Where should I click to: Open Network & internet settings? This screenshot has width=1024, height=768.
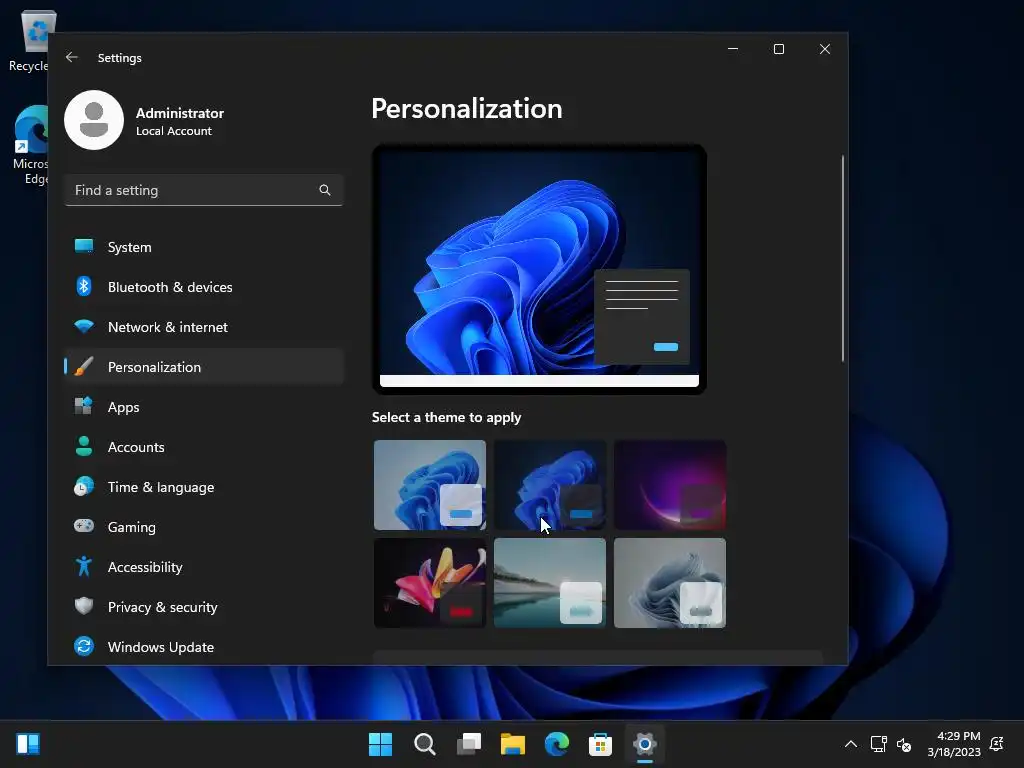coord(204,327)
